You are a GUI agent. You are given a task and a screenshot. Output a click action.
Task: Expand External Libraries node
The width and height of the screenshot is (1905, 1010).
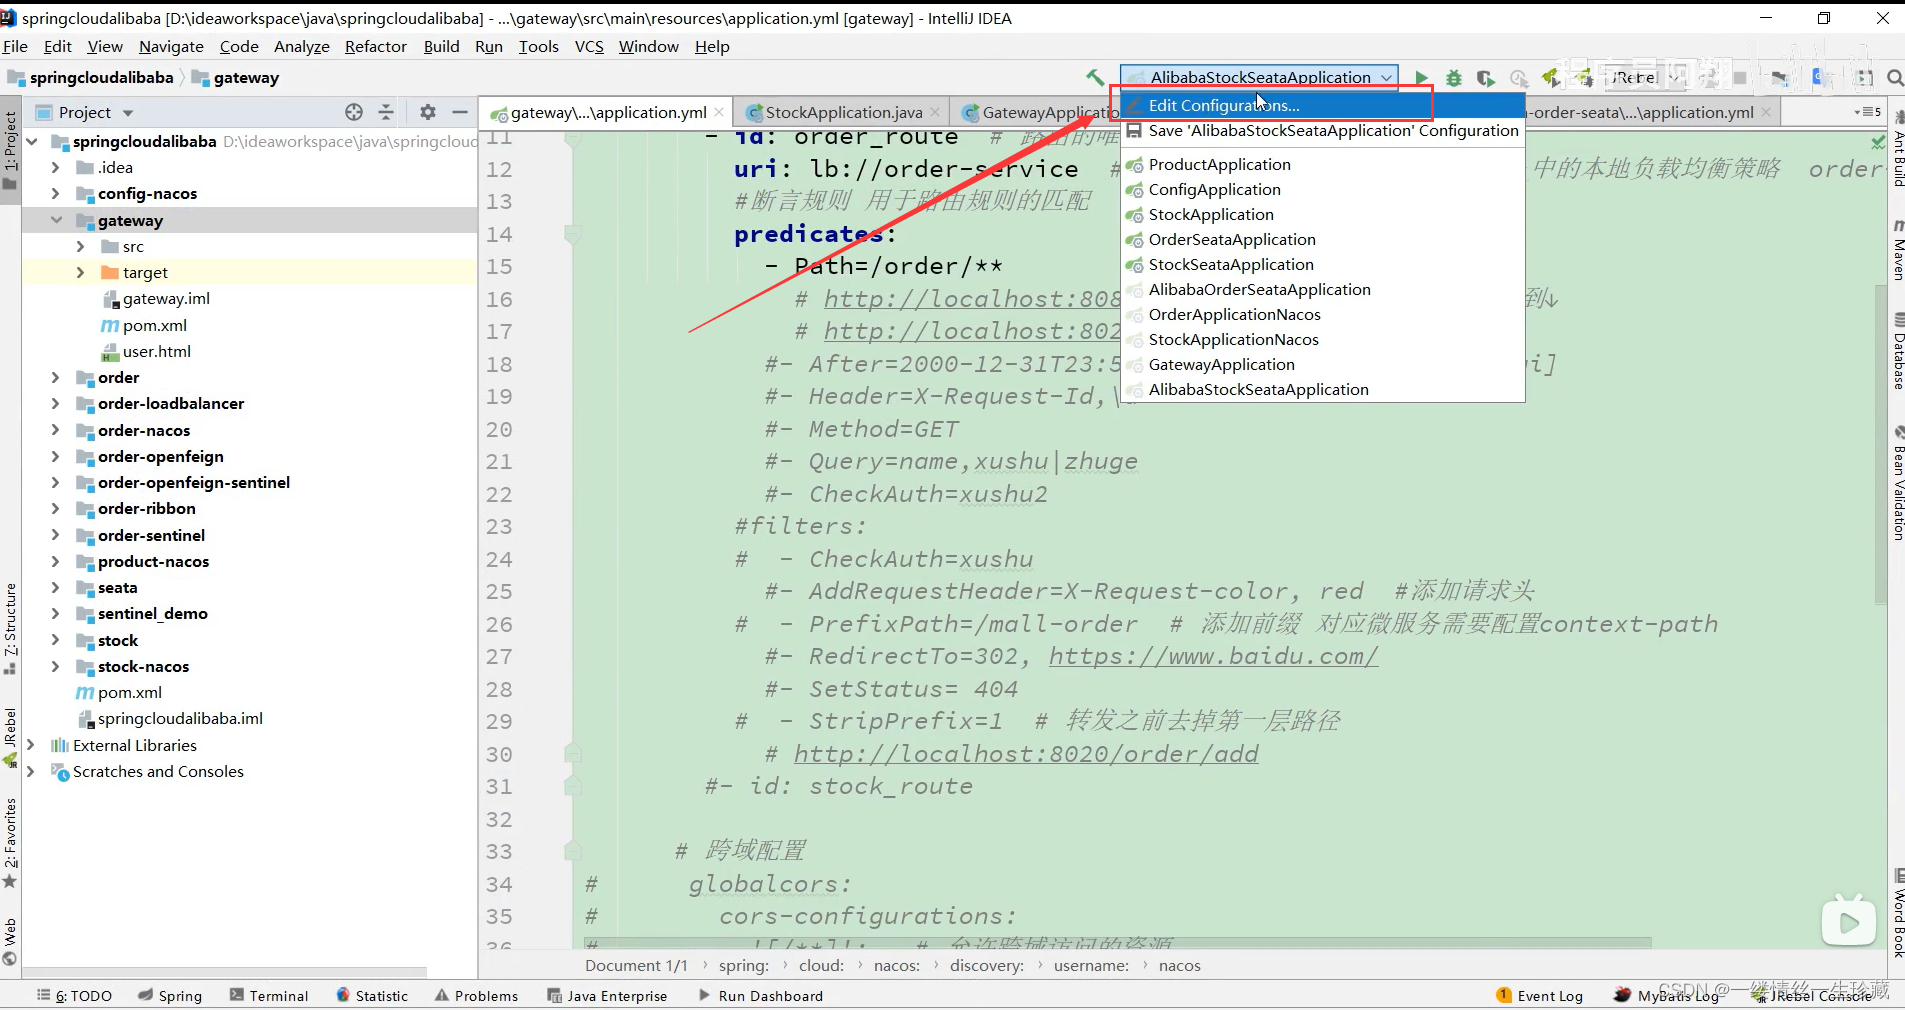[x=31, y=745]
